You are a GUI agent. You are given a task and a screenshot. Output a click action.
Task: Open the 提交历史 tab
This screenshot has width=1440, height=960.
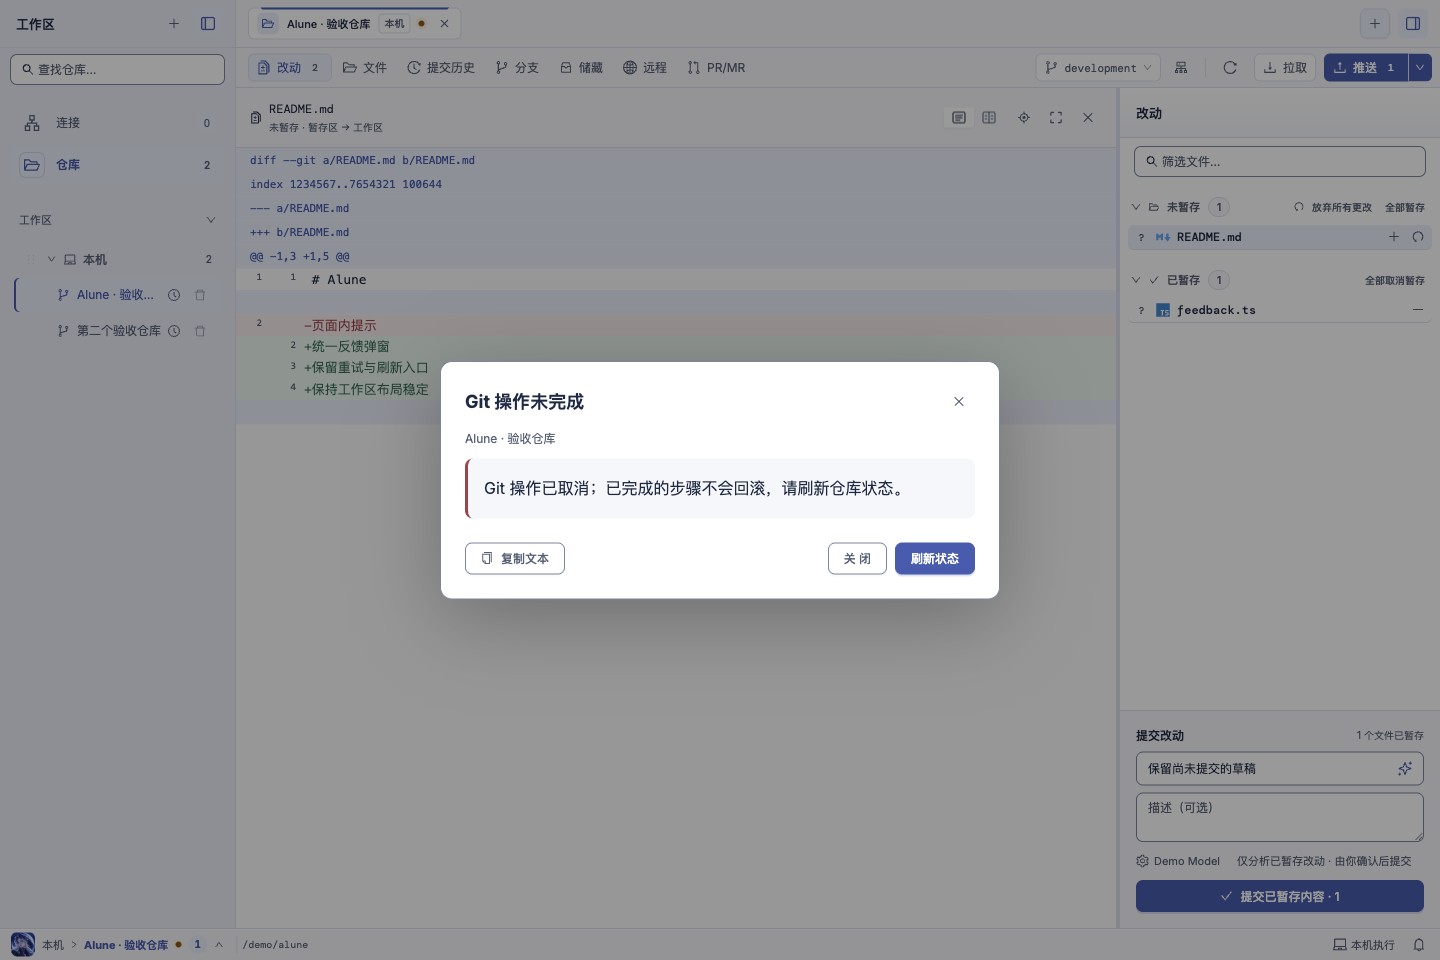441,67
